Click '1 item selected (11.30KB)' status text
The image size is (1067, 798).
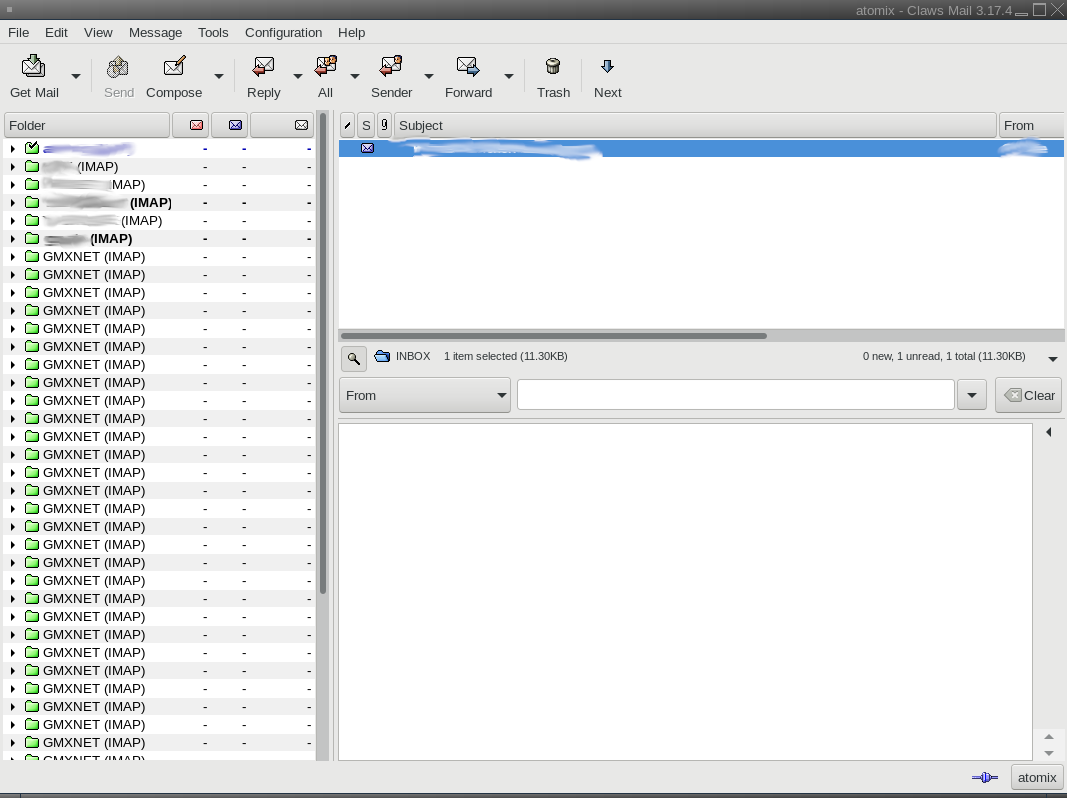click(x=506, y=356)
